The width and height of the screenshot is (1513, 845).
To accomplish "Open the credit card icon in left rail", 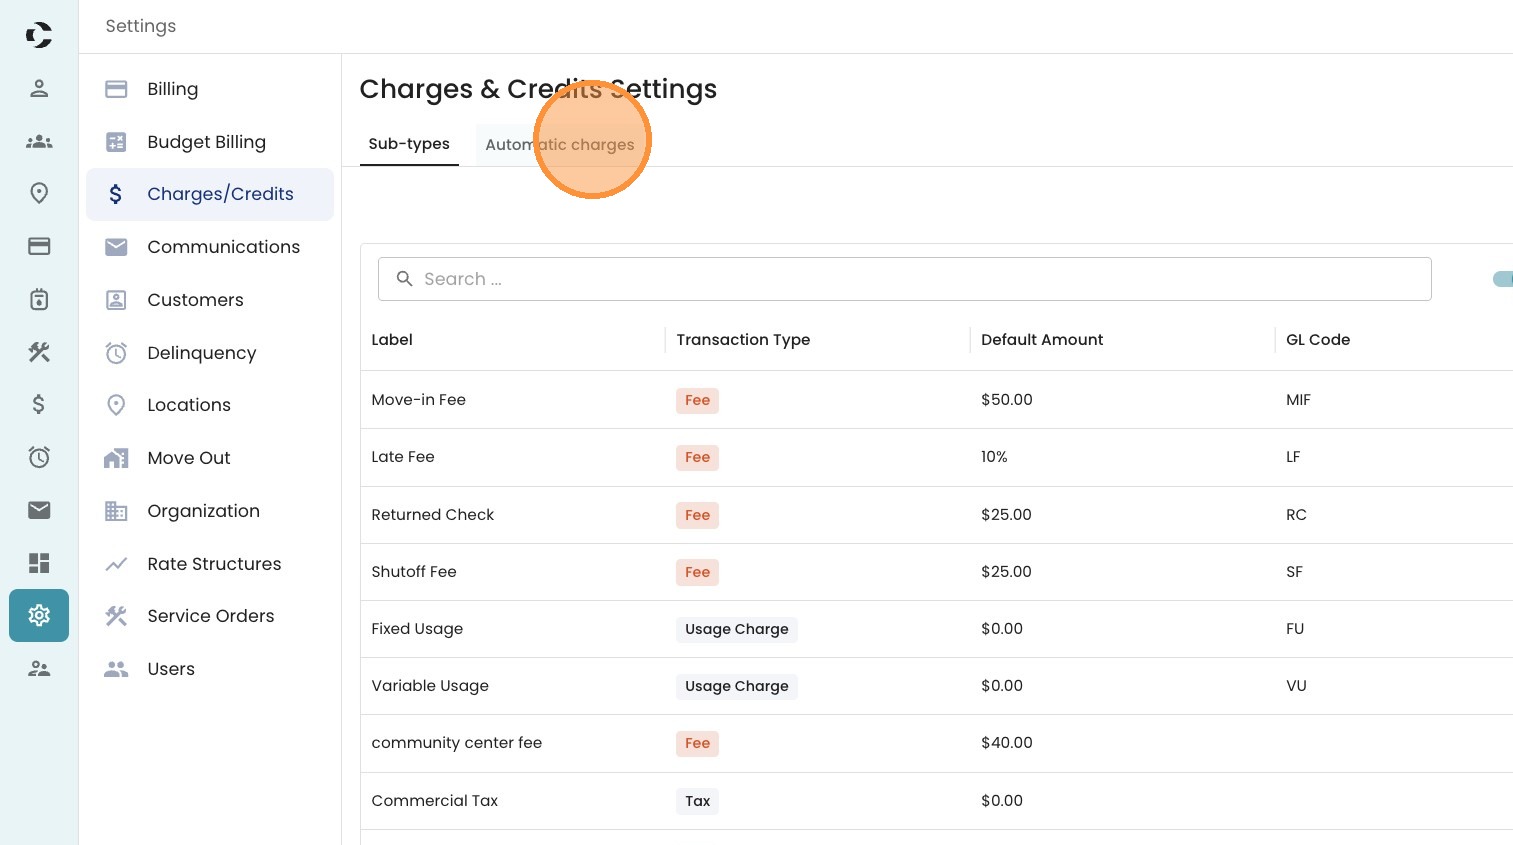I will [39, 246].
